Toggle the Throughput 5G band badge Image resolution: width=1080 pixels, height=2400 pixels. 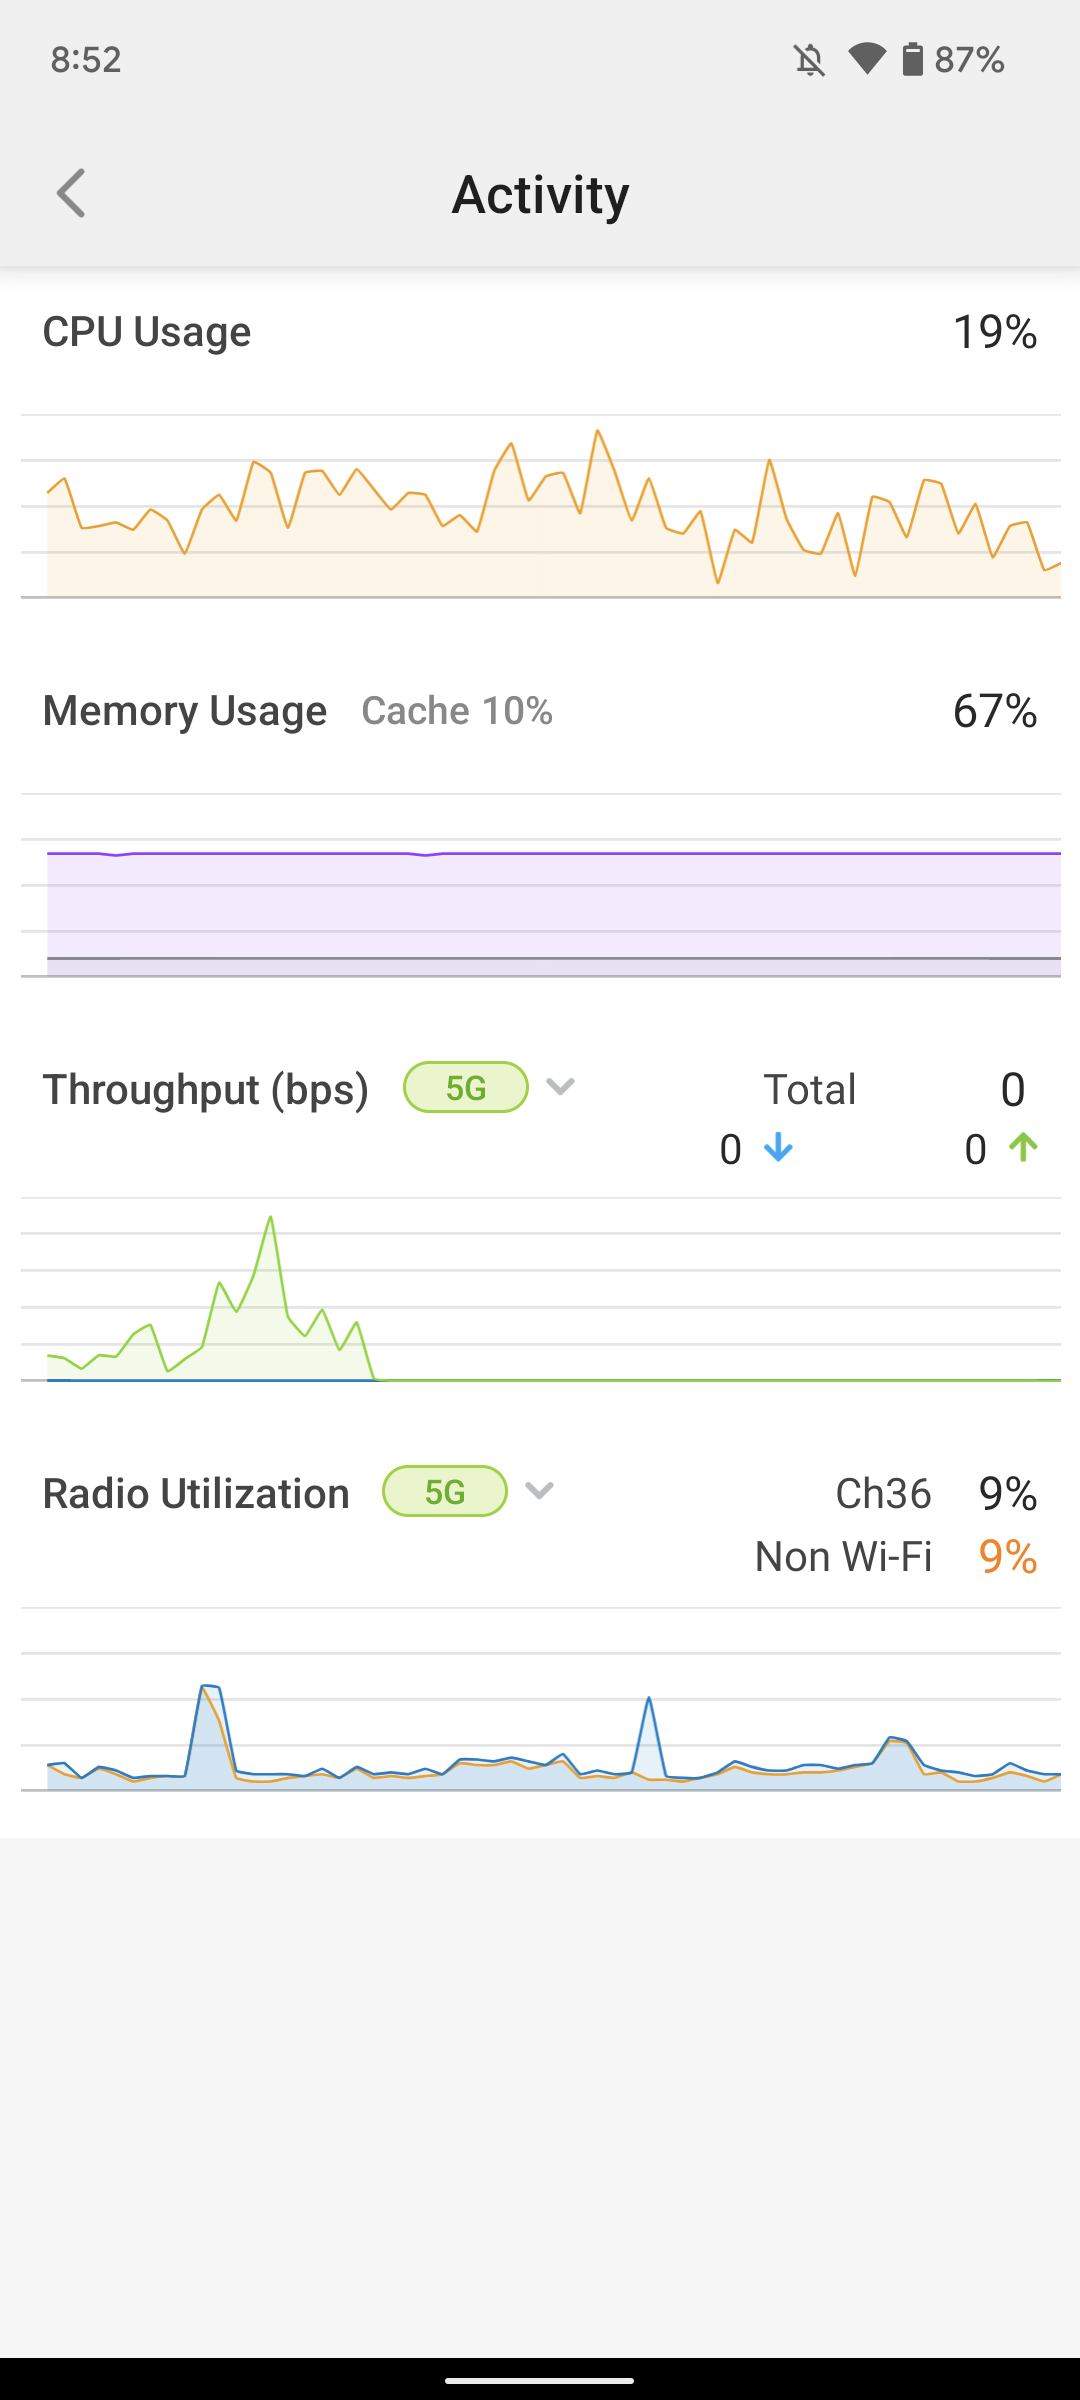[466, 1087]
